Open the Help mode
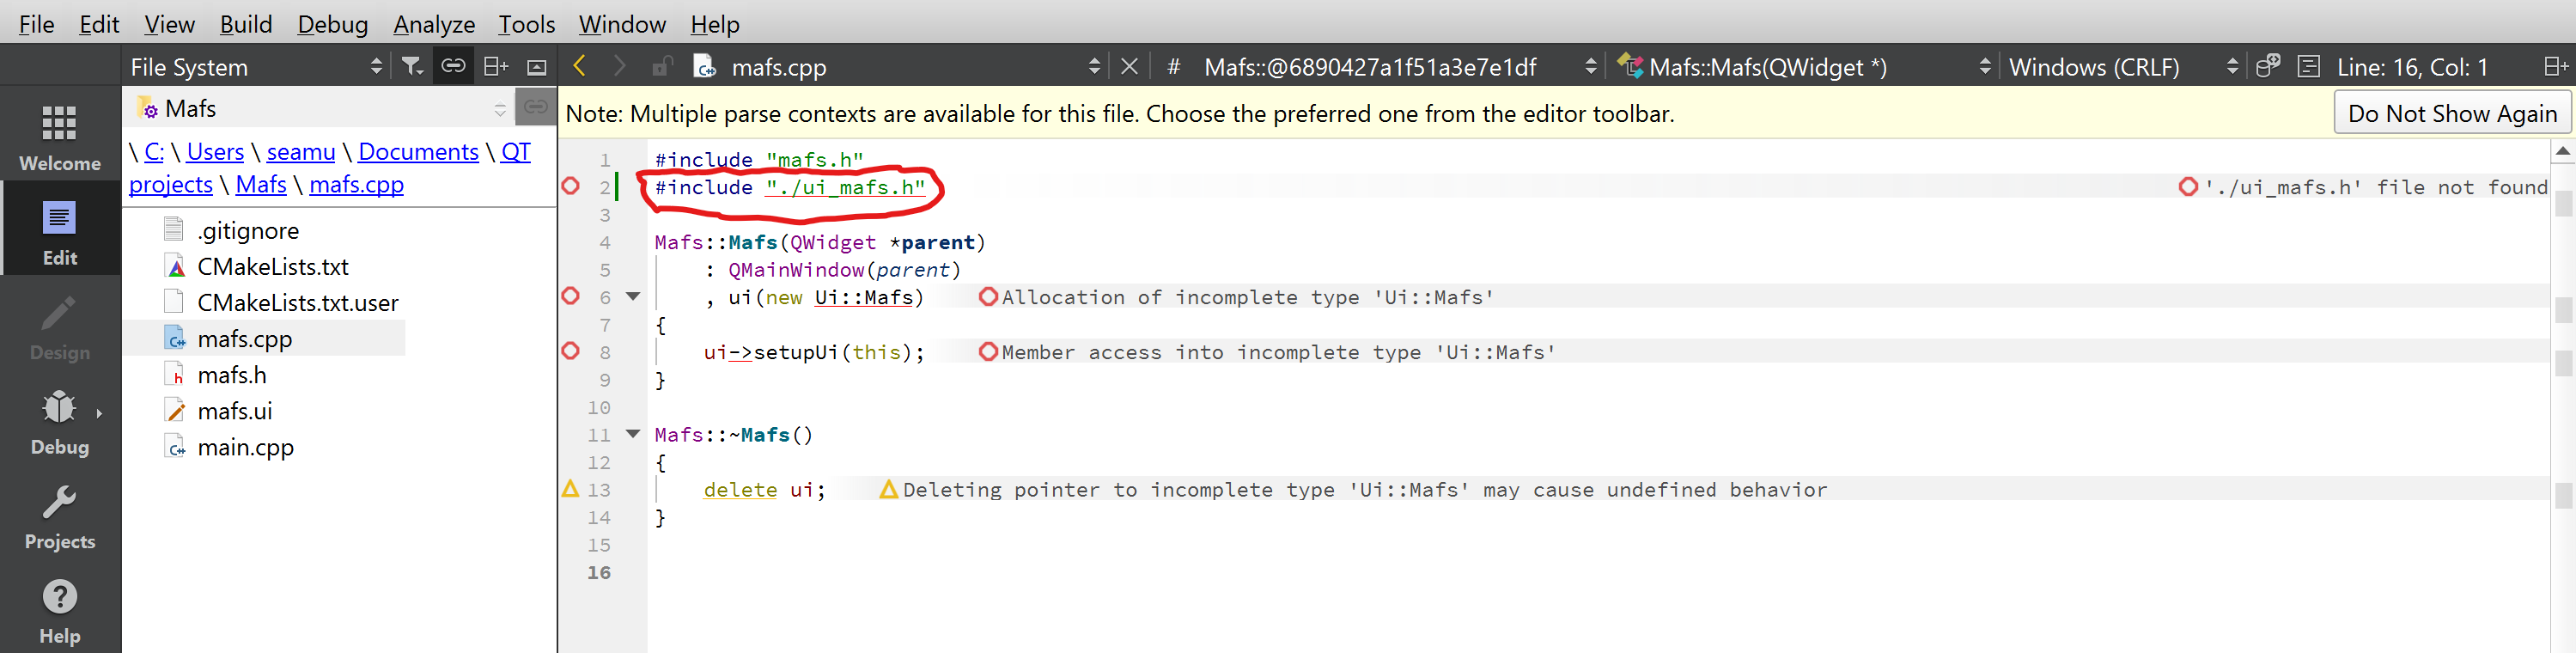Viewport: 2576px width, 653px height. (59, 611)
